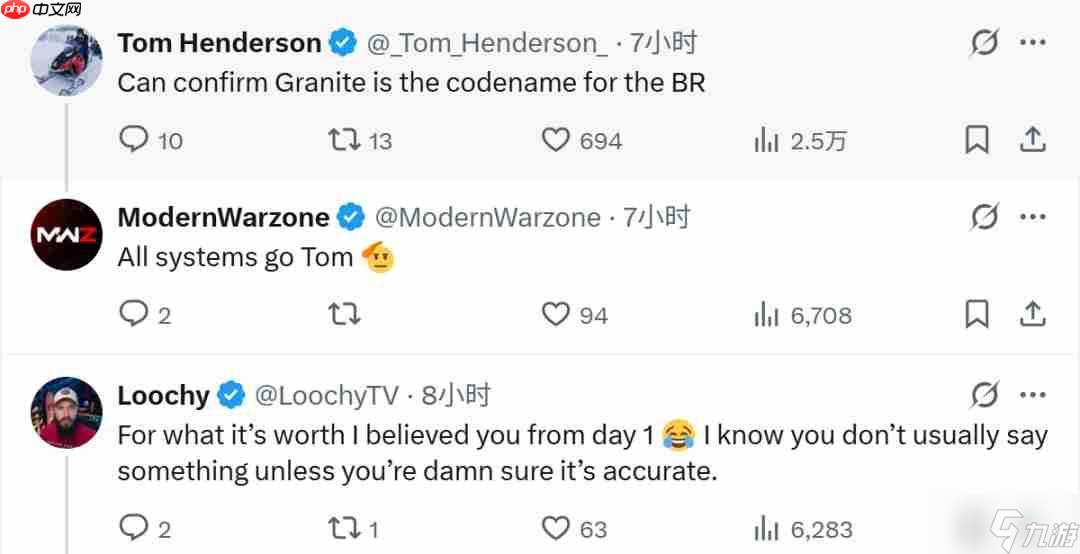1080x554 pixels.
Task: Open more options for Tom Henderson's tweet
Action: pos(1033,43)
